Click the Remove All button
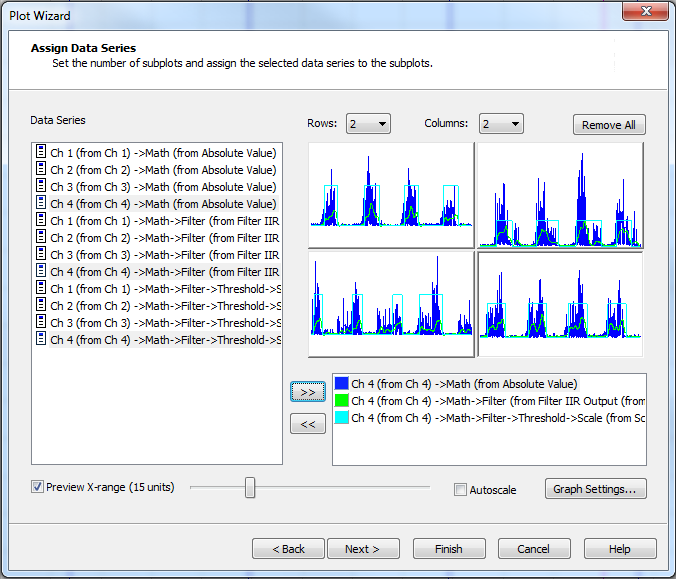Viewport: 676px width, 579px height. point(609,125)
